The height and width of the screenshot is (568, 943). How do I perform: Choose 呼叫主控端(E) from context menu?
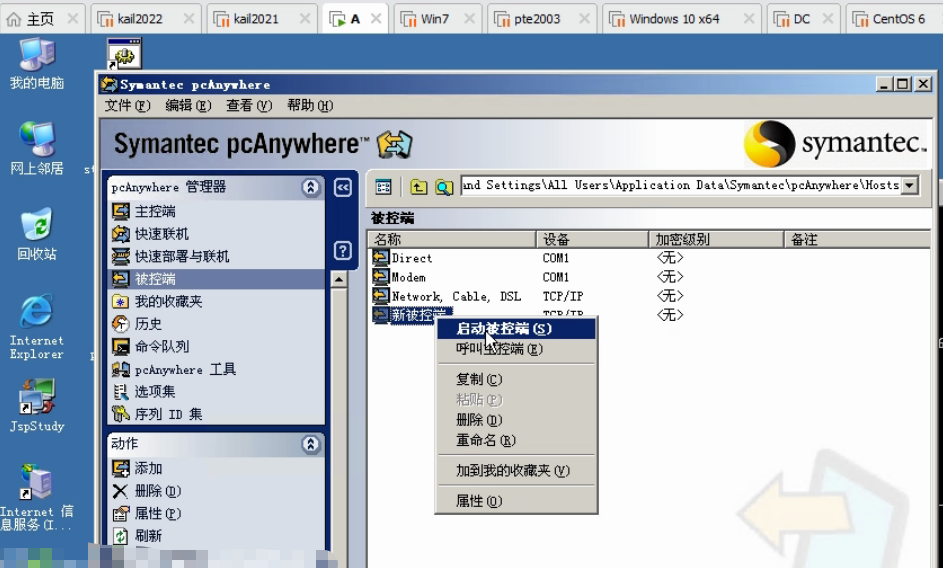tap(516, 349)
